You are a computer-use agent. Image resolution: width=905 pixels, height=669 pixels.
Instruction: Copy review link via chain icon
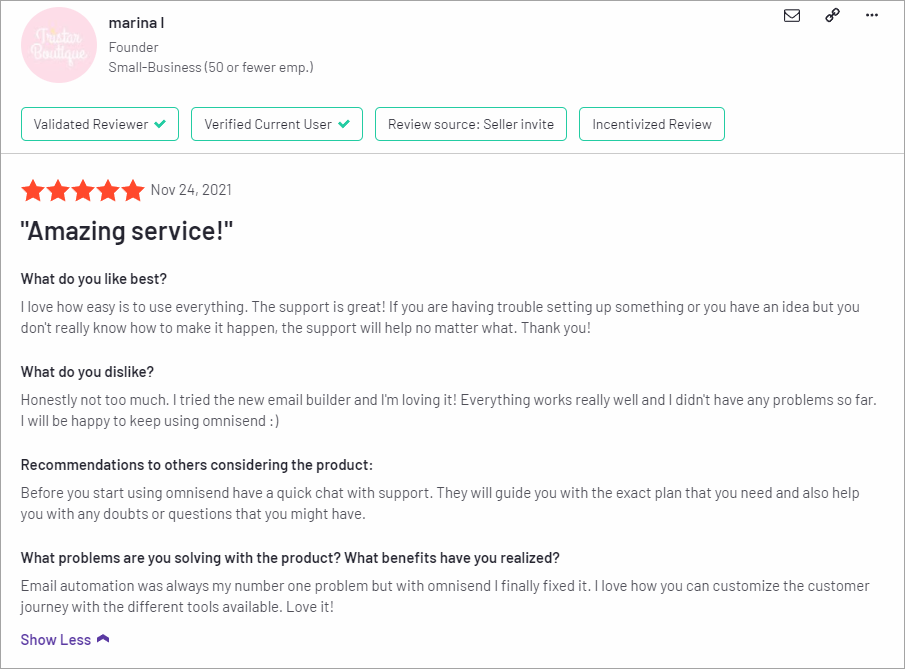pos(832,16)
